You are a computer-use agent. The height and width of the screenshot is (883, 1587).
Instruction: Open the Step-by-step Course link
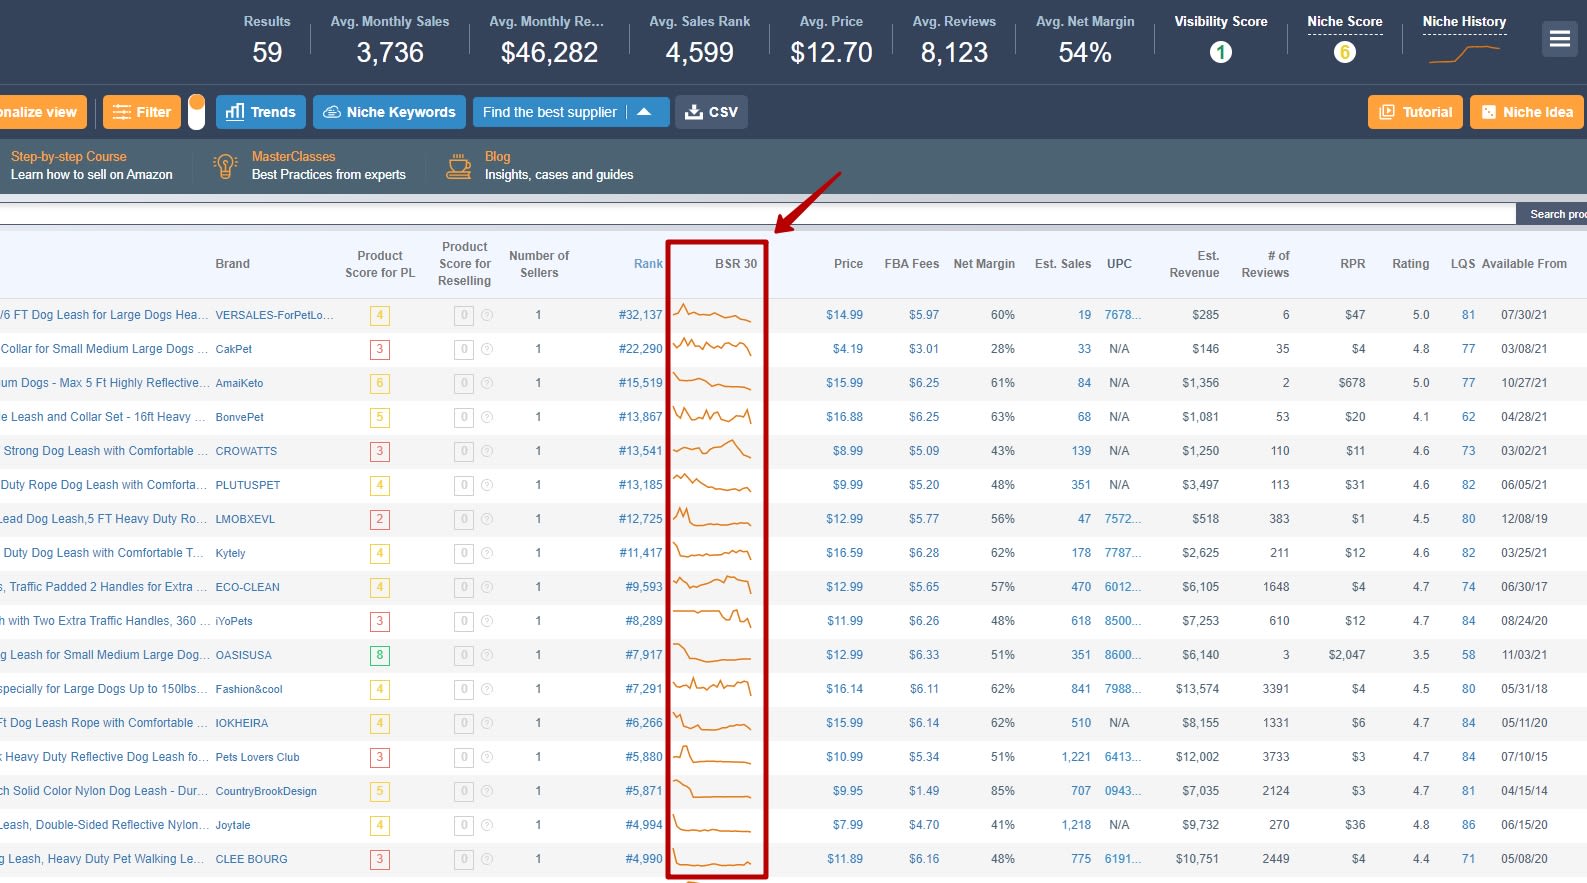tap(69, 156)
